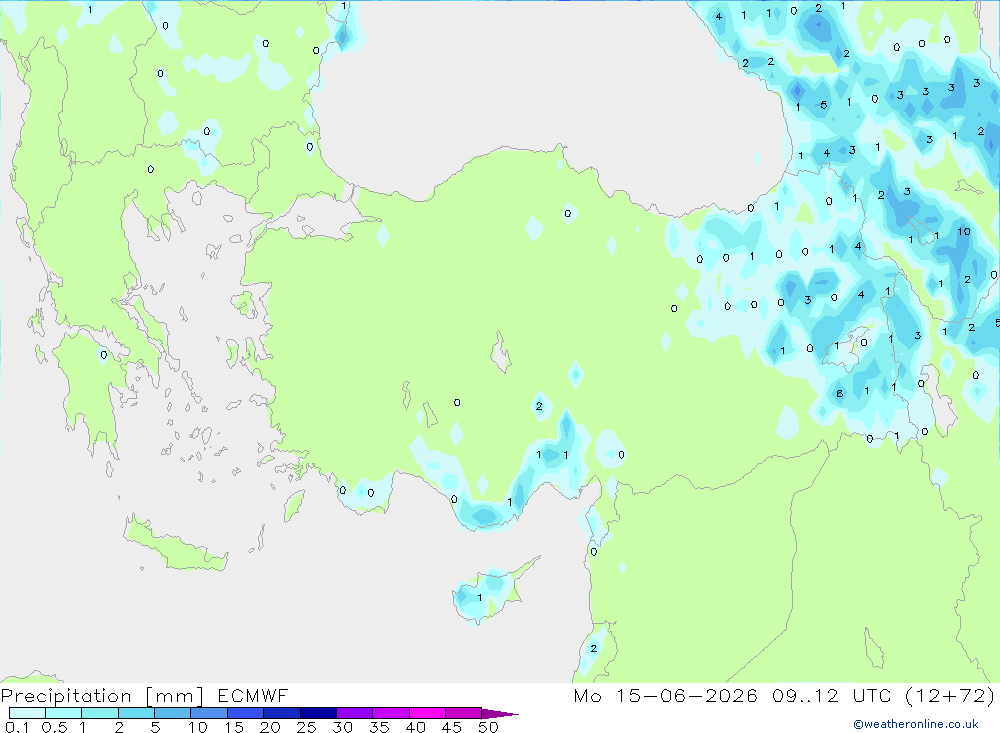The width and height of the screenshot is (1000, 733).
Task: Select the 5–10 mm legend color box
Action: (173, 713)
